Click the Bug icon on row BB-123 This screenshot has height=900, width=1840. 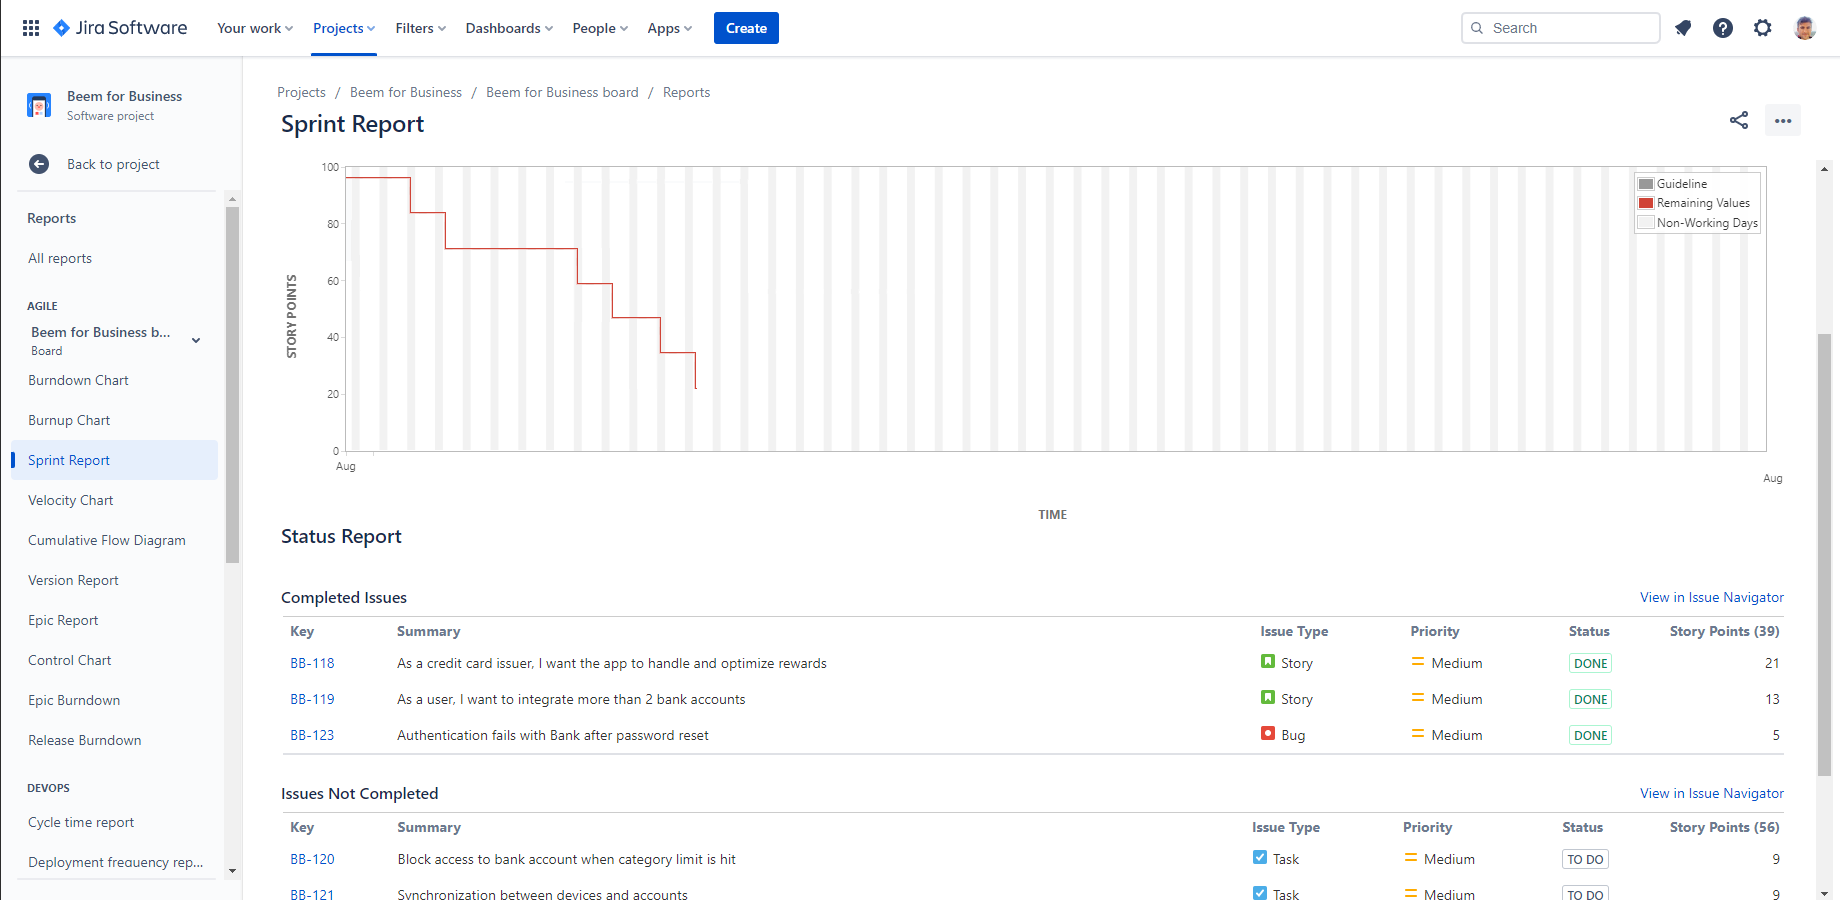click(x=1267, y=734)
